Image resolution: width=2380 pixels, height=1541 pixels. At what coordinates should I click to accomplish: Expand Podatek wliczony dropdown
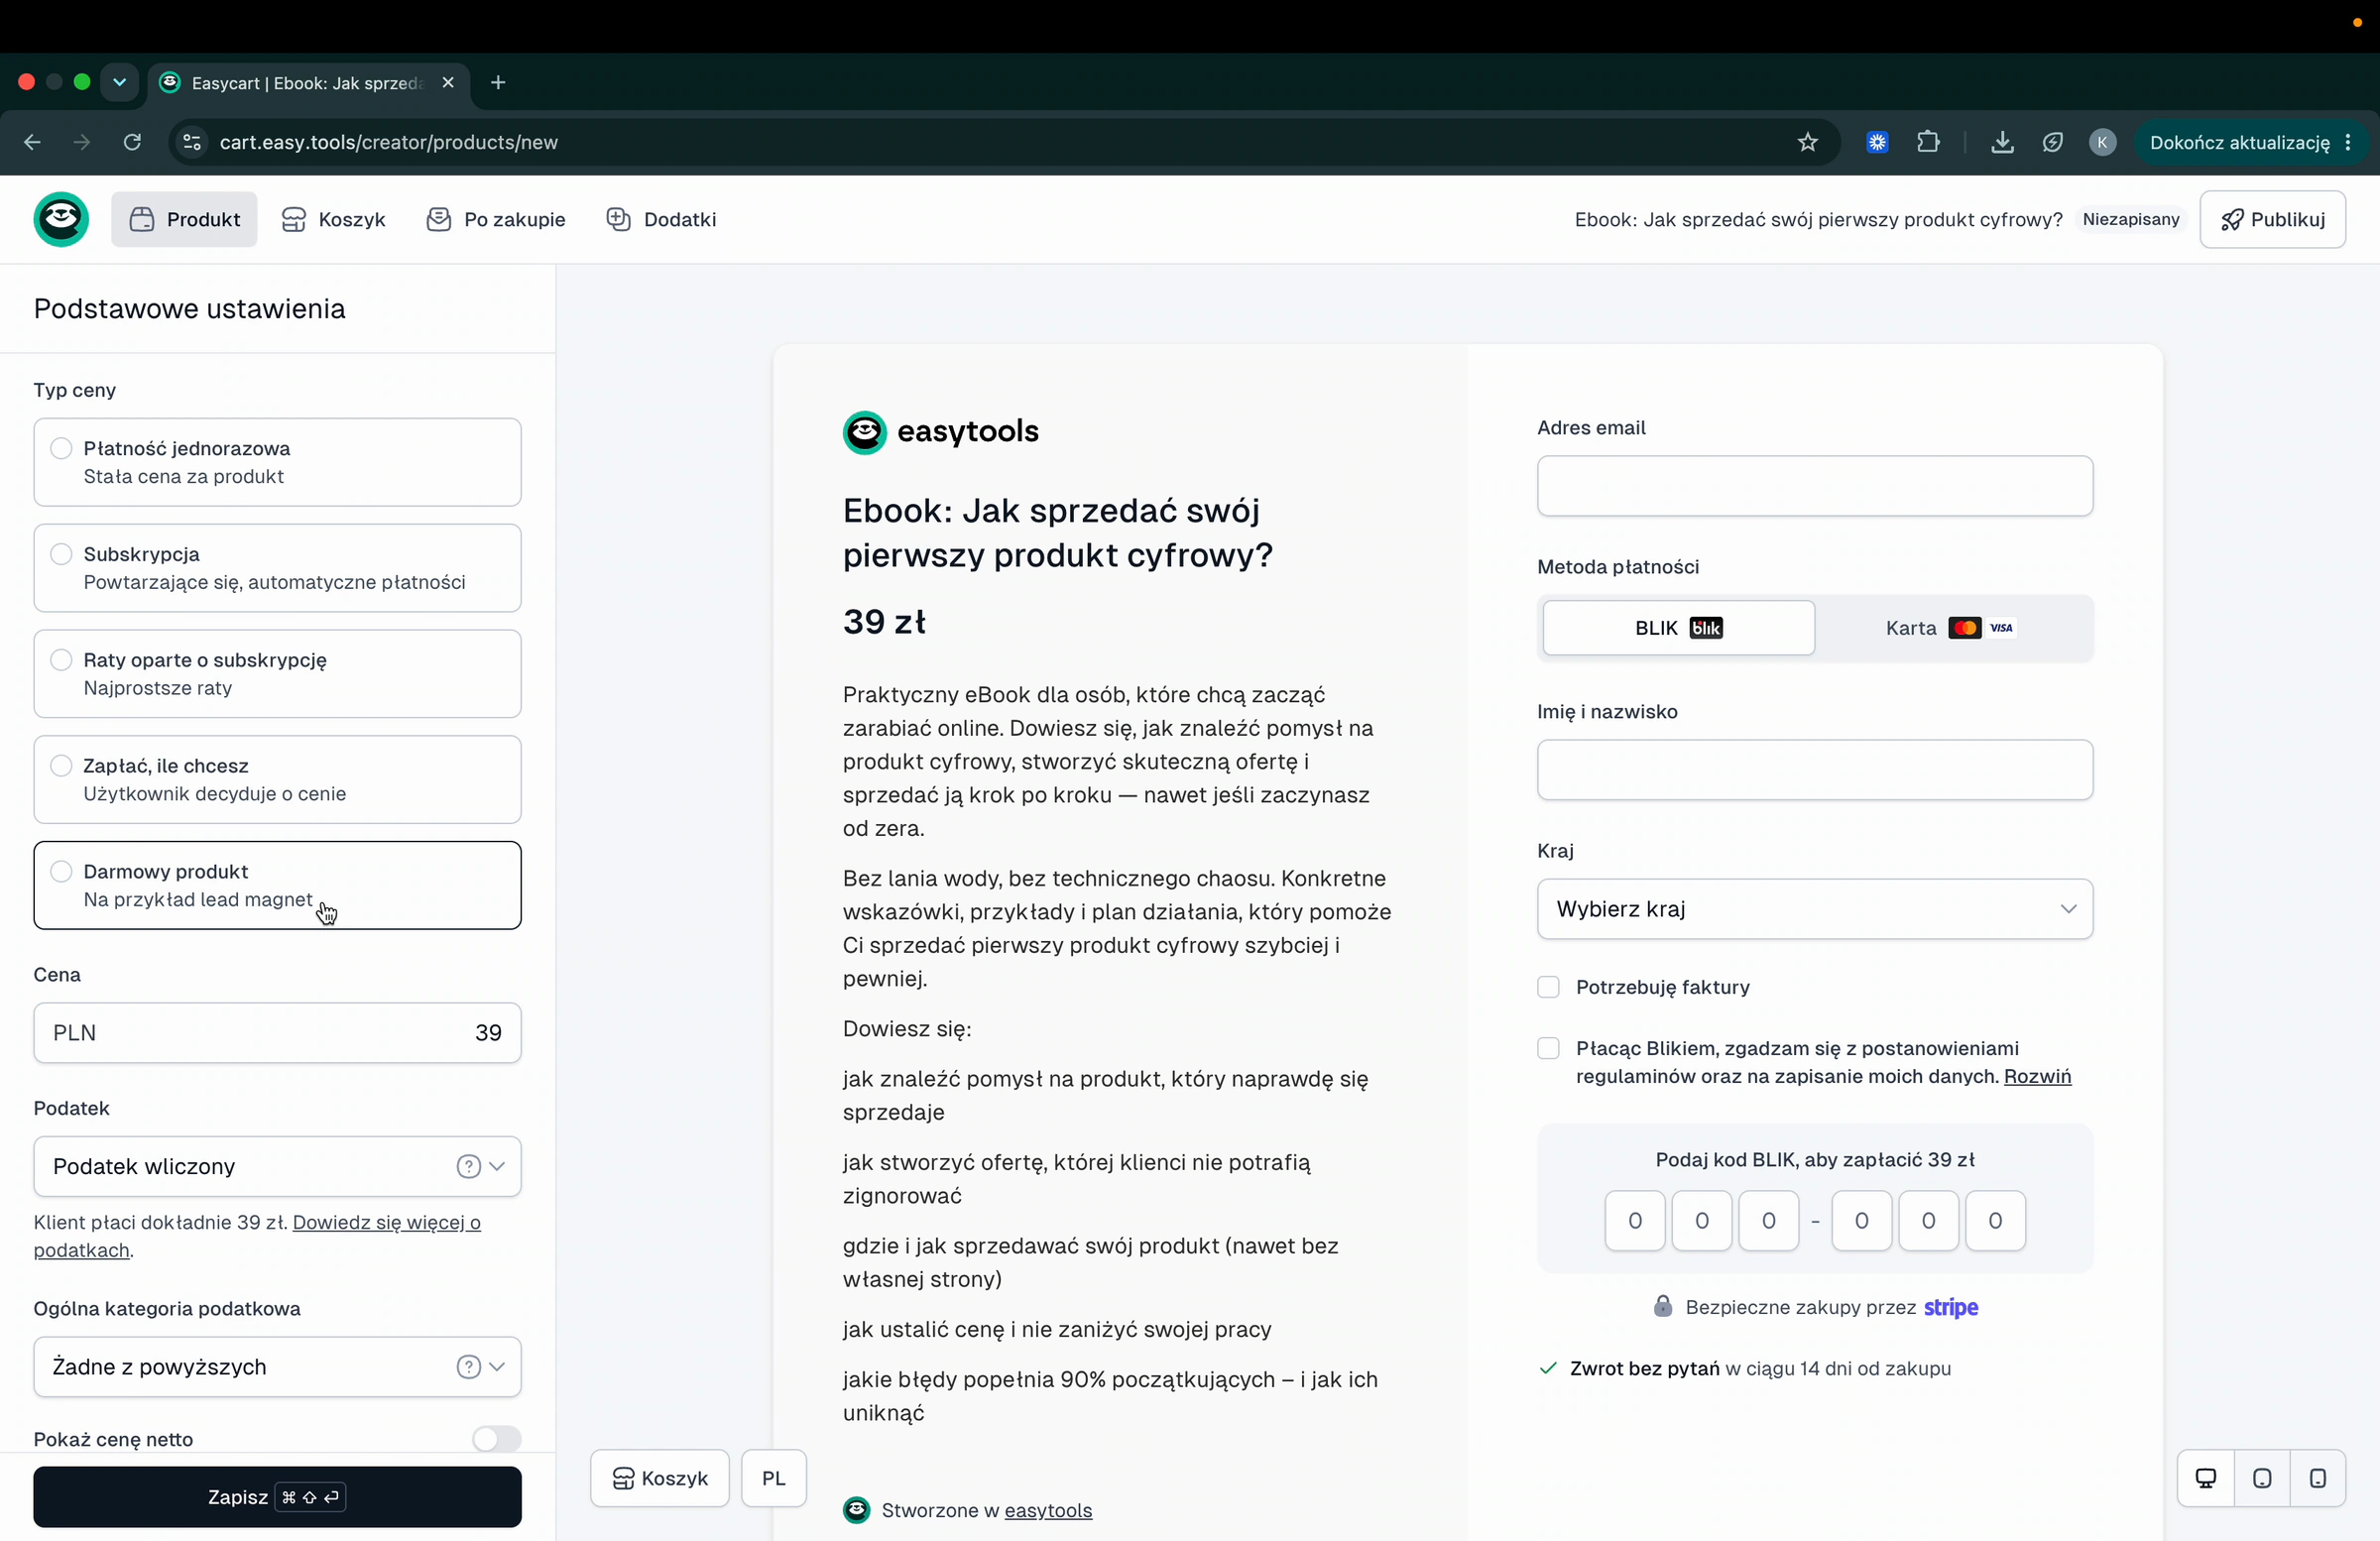tap(277, 1166)
